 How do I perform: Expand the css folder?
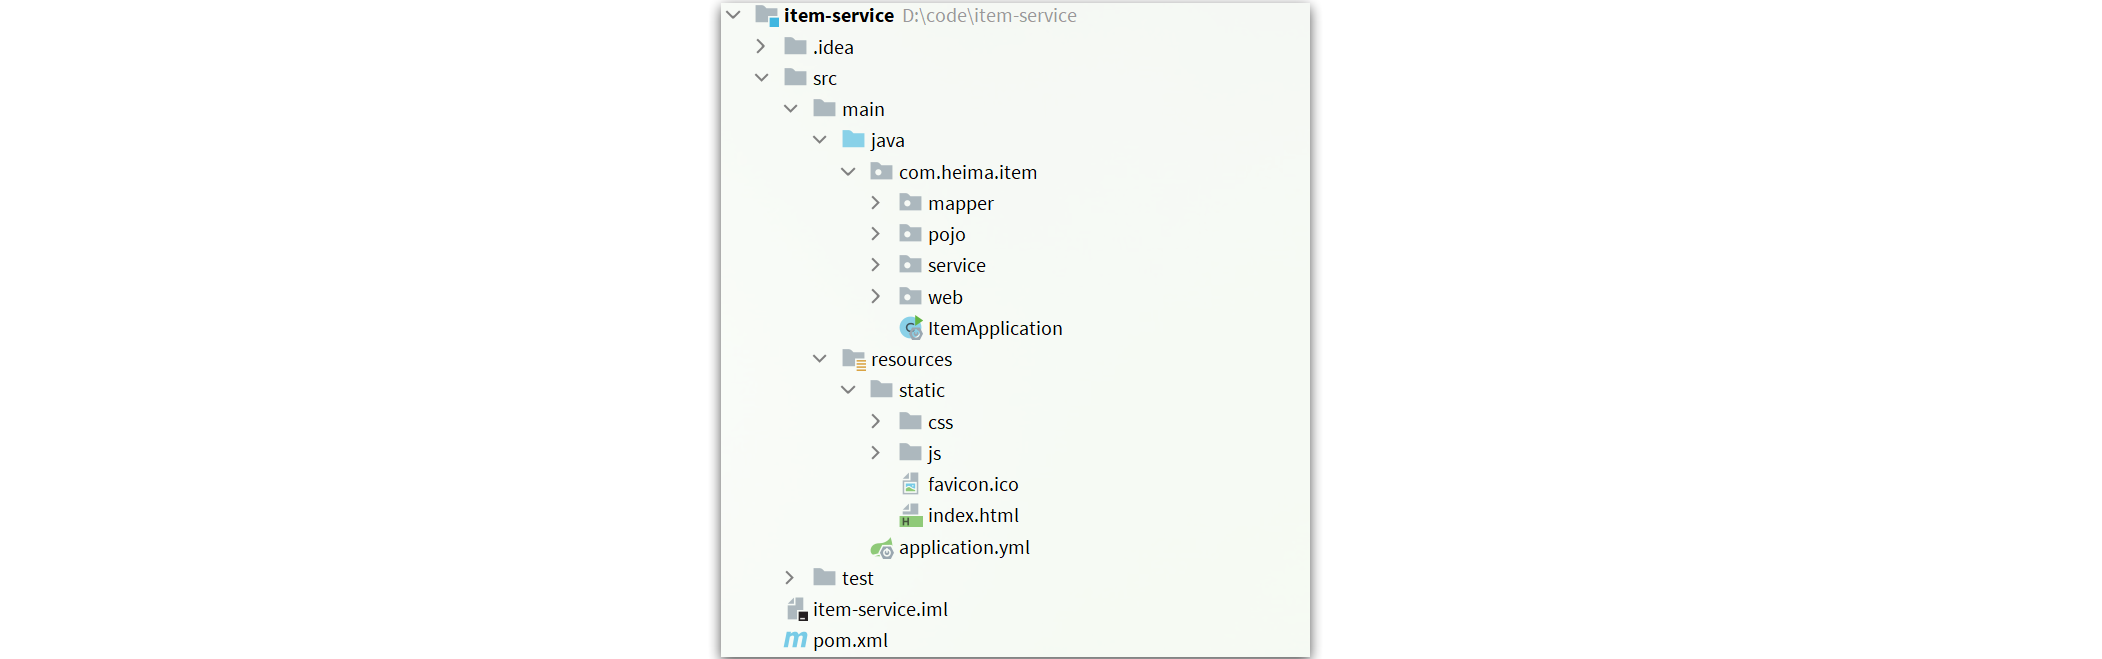pos(876,422)
